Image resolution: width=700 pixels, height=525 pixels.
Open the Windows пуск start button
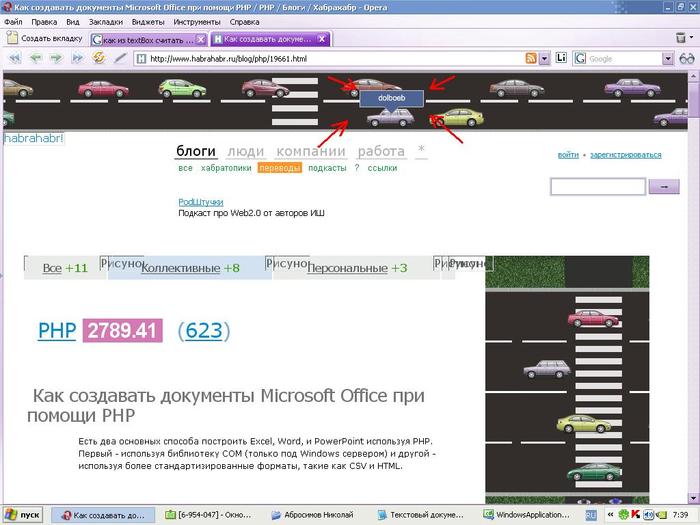tap(23, 515)
